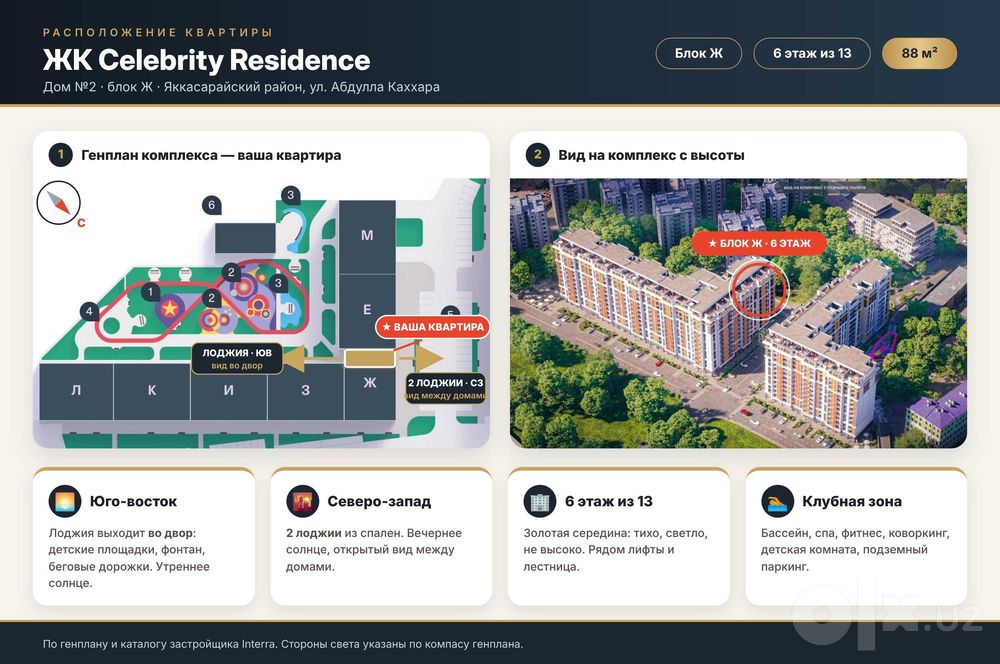The image size is (1000, 664).
Task: Click badge 2 next to Вид на комплекс heading
Action: point(538,155)
